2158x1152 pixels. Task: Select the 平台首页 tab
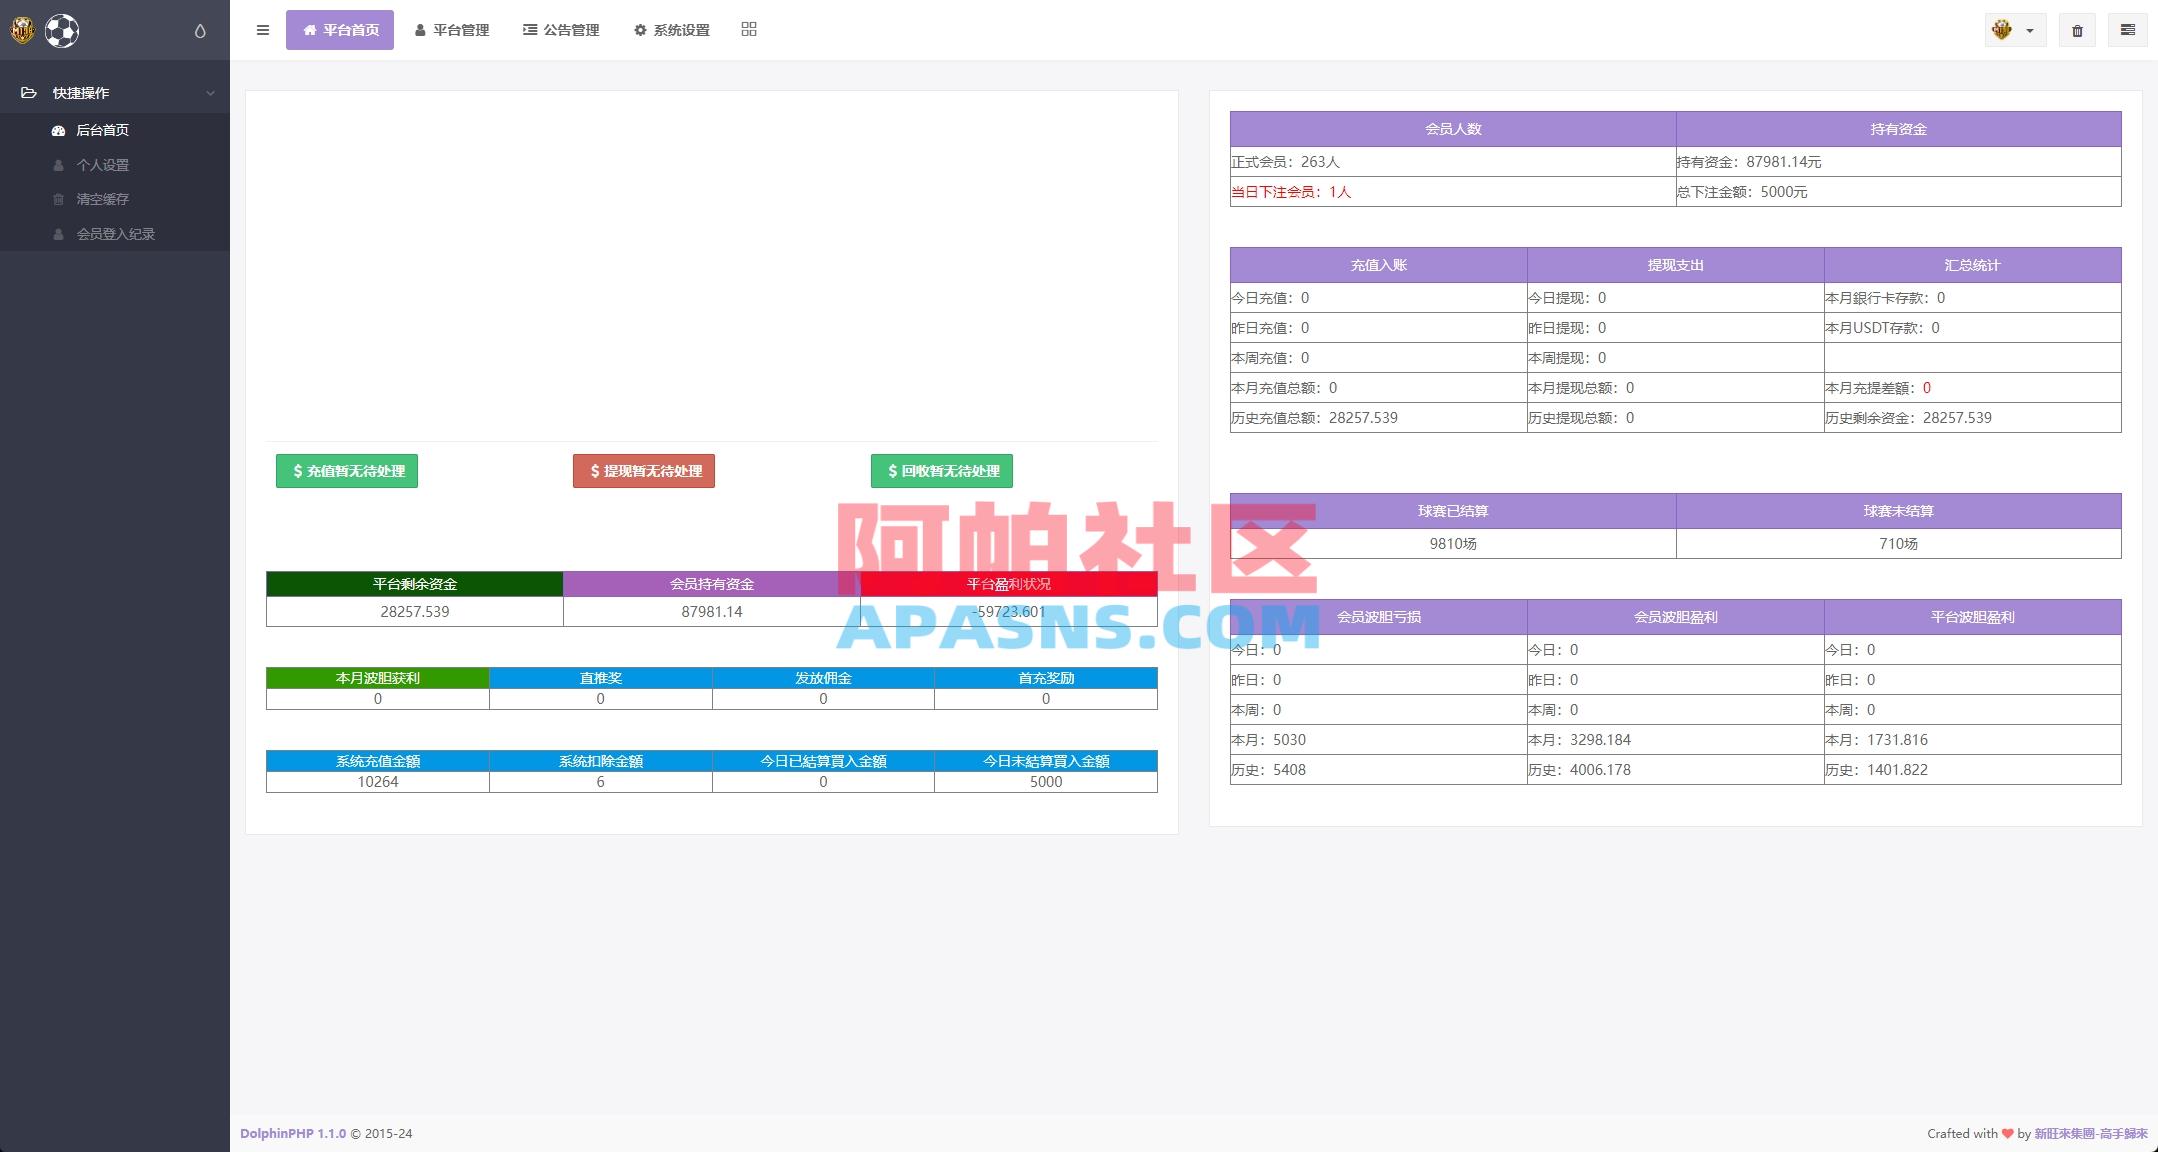click(340, 30)
